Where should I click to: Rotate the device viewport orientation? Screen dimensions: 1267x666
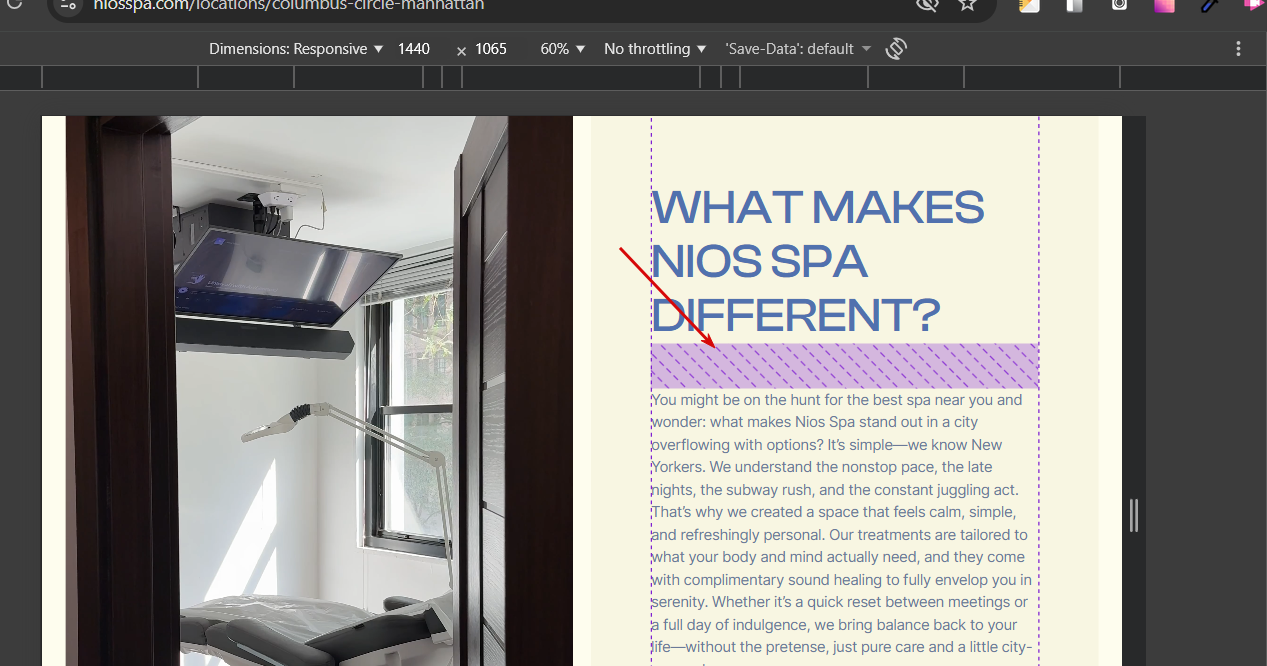tap(896, 48)
